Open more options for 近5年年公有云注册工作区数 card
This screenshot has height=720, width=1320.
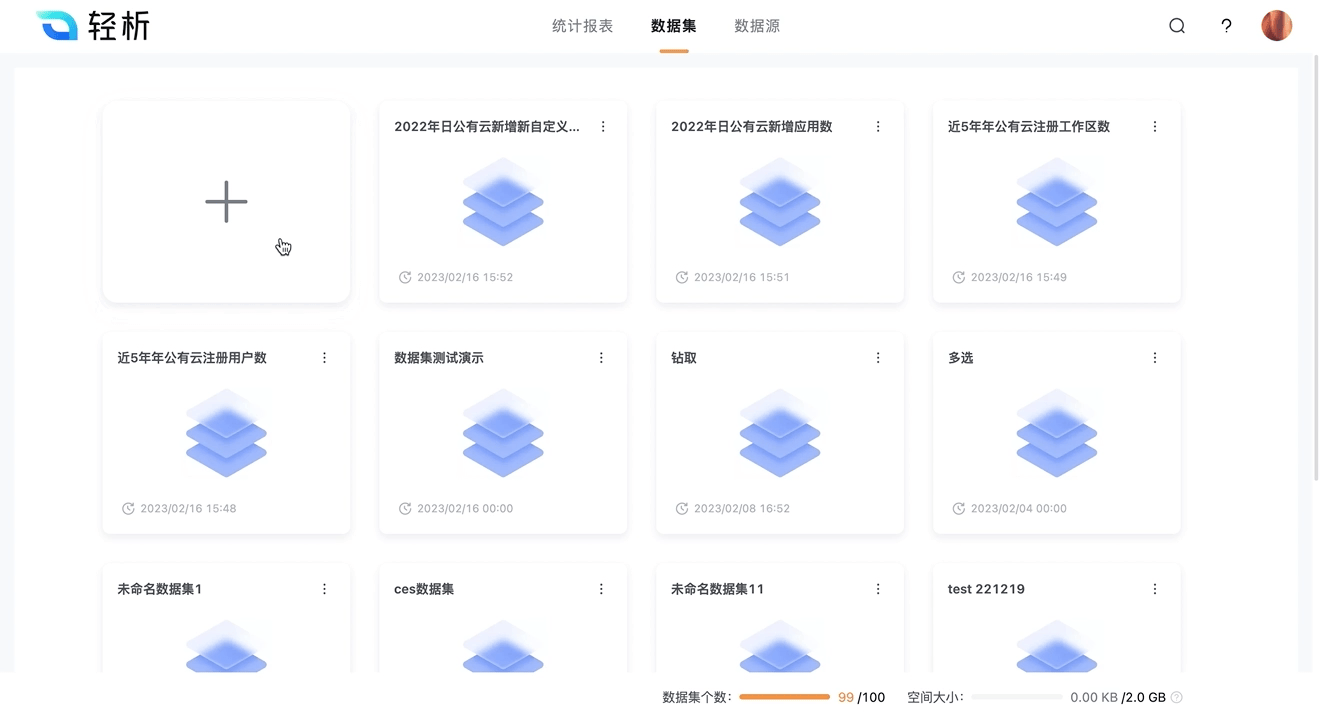pos(1155,127)
